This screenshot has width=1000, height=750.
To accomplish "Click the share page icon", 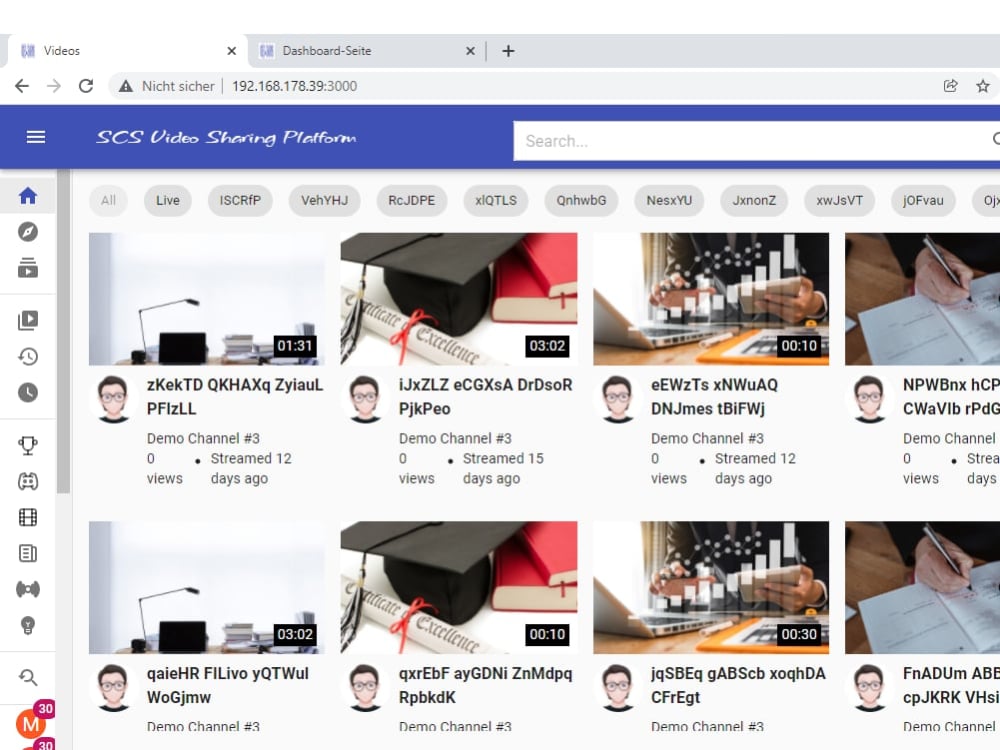I will pyautogui.click(x=950, y=86).
